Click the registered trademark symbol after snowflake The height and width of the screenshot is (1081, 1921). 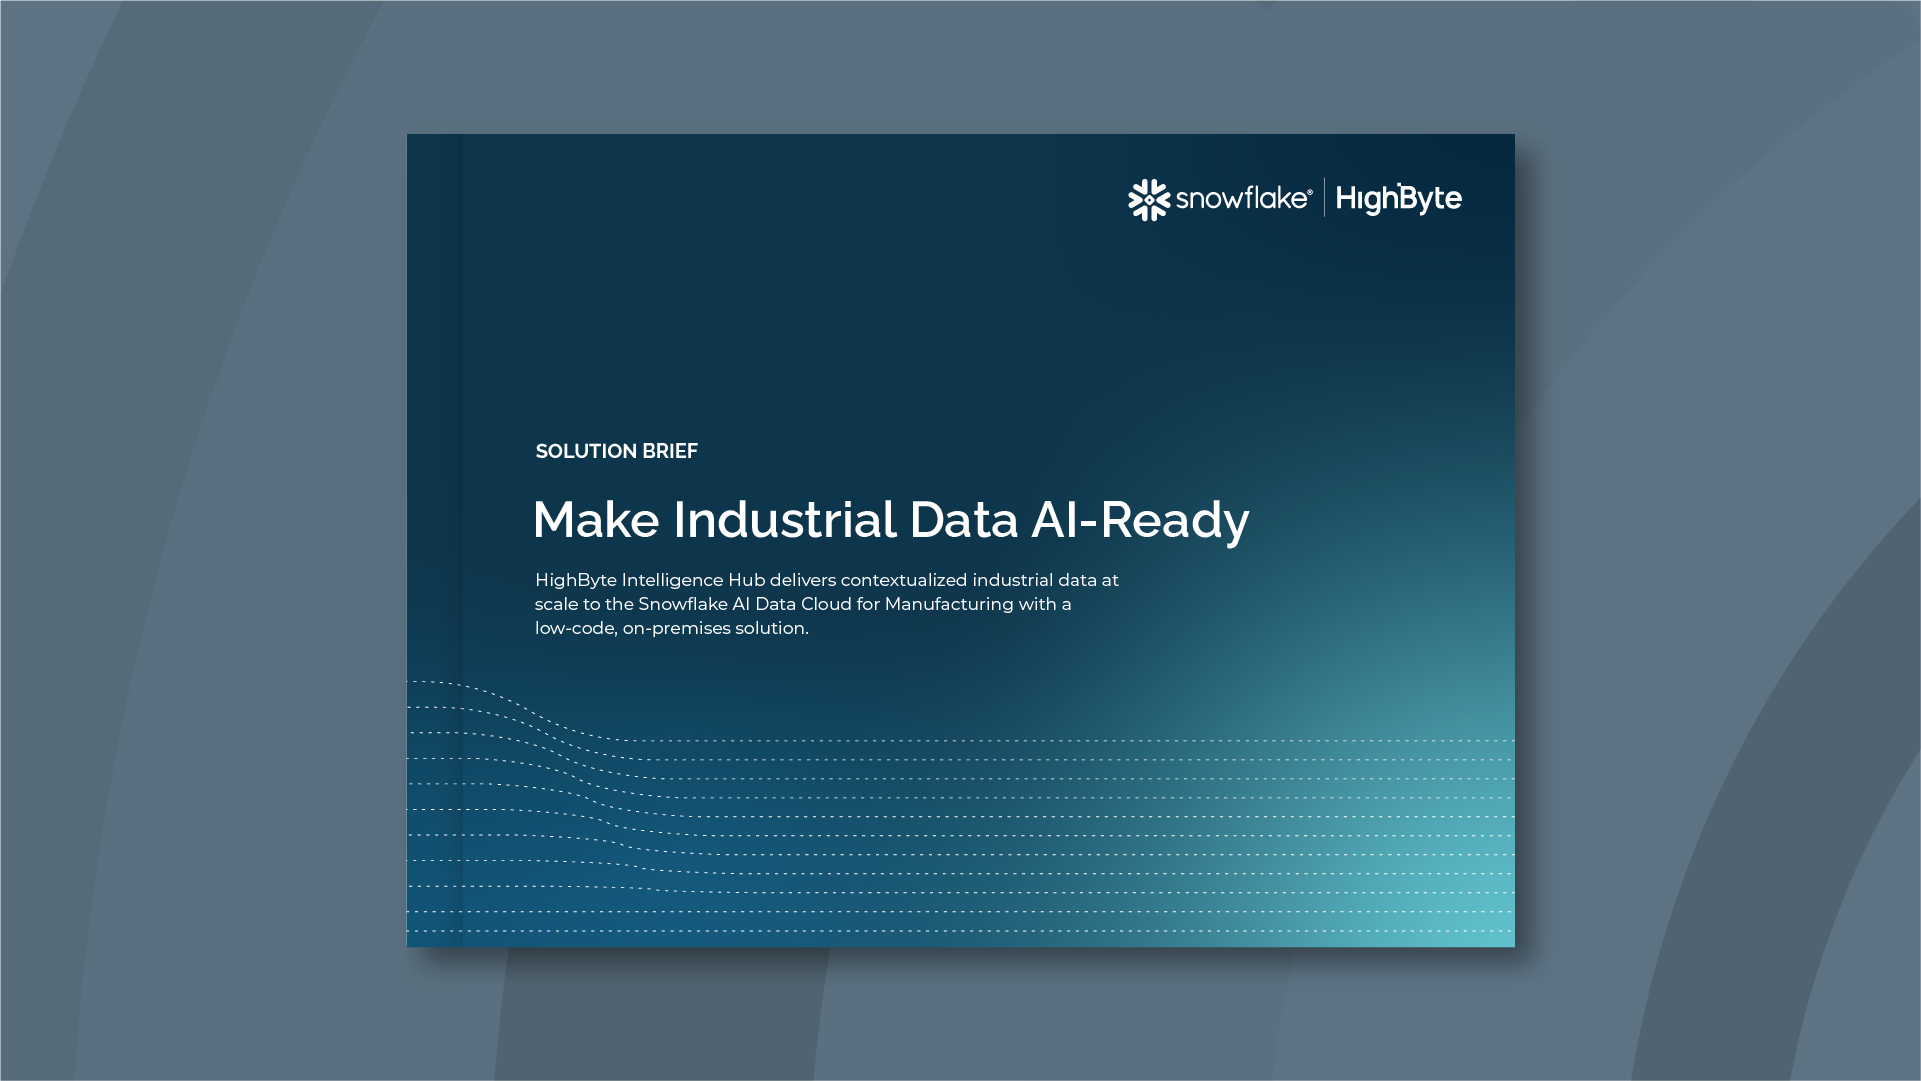1311,192
